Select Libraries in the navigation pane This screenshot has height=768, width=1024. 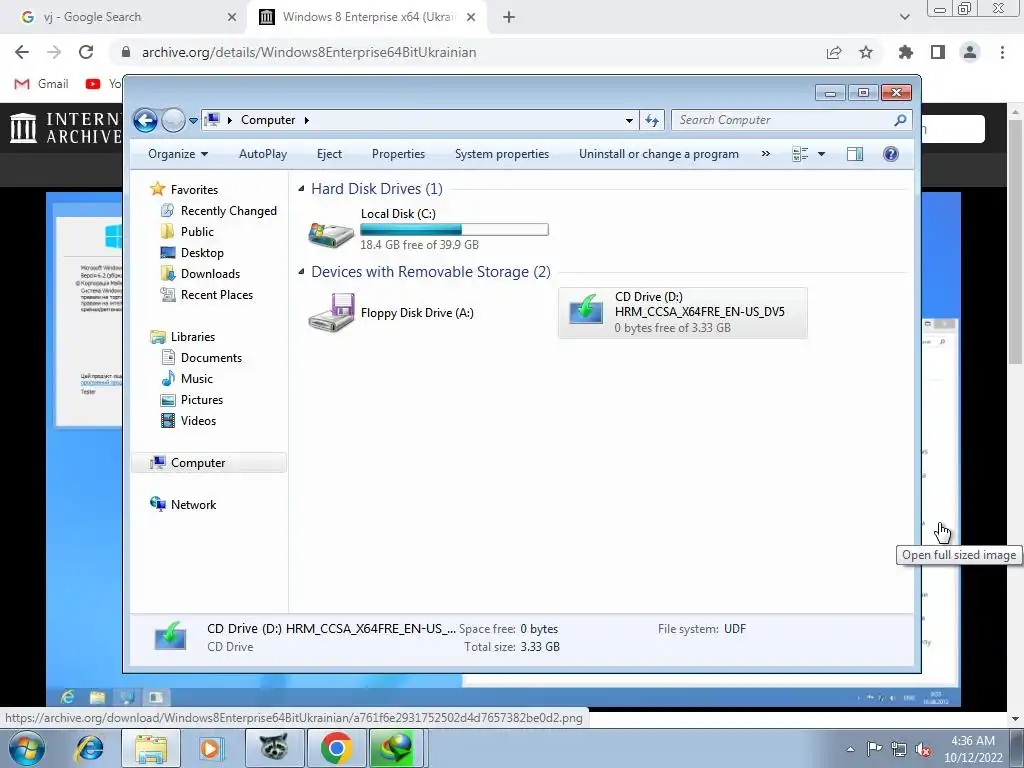point(193,337)
